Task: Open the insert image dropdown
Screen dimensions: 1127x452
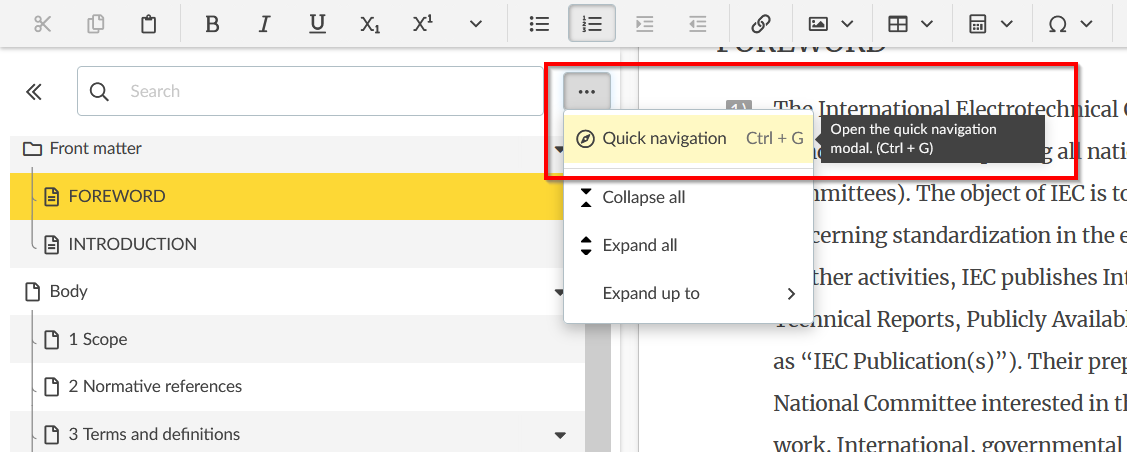Action: (x=831, y=24)
